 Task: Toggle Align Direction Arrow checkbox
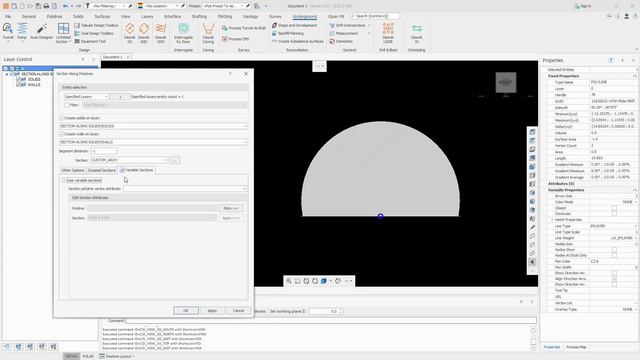click(614, 279)
